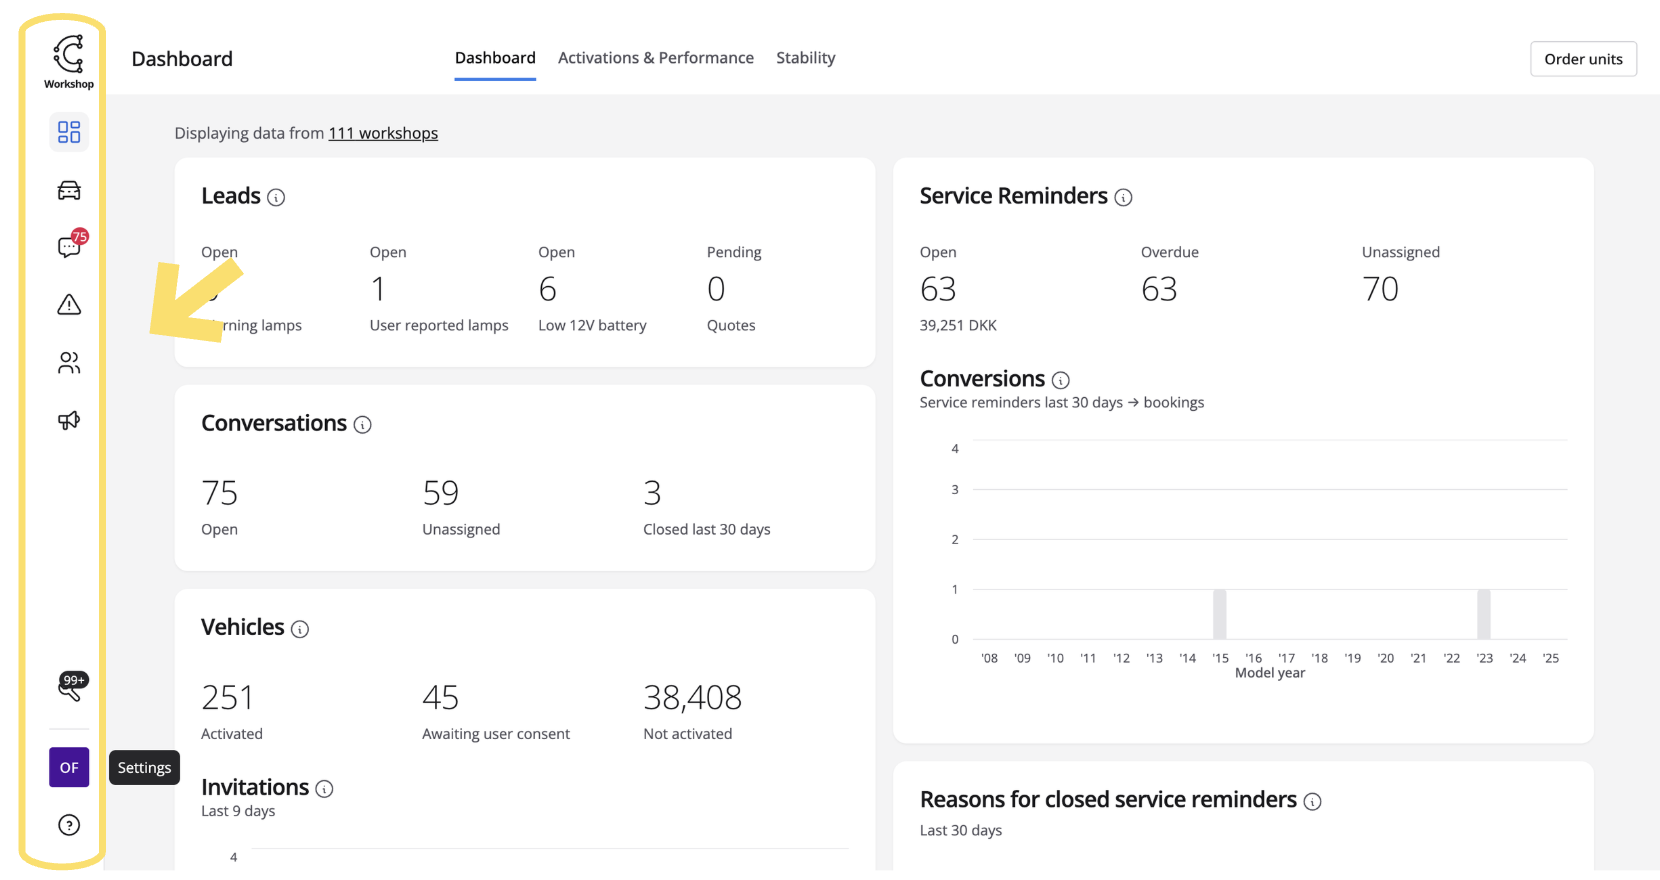Open the 111 workshops link

tap(383, 133)
